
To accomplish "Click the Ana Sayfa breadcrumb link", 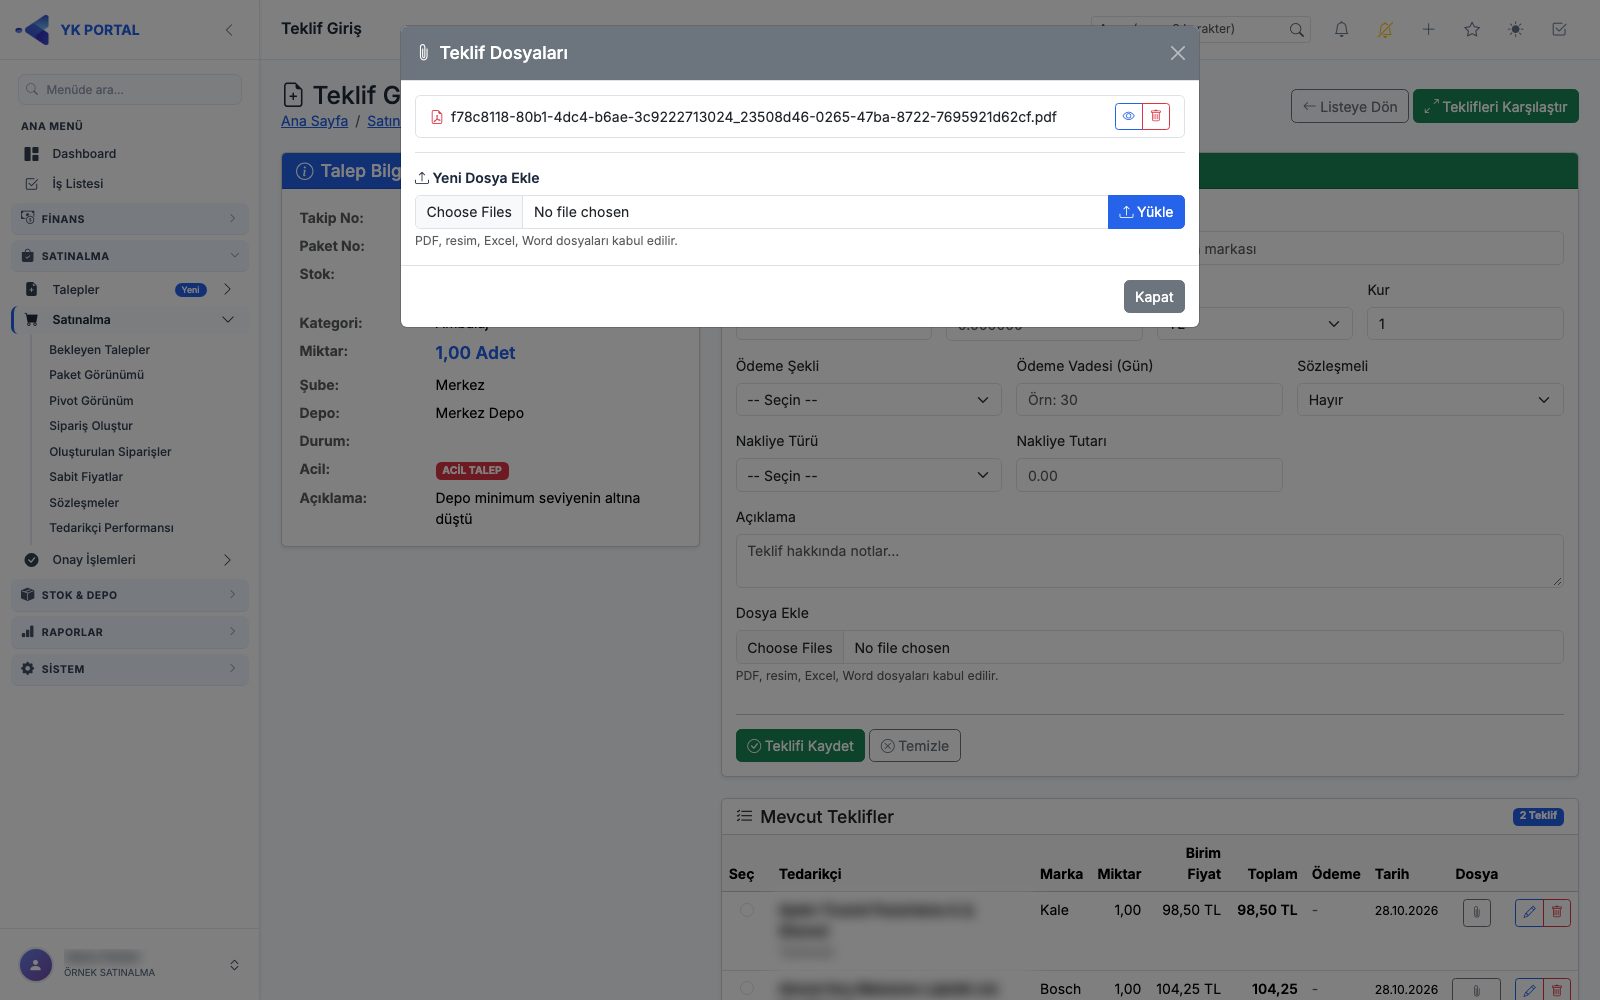I will [x=314, y=121].
